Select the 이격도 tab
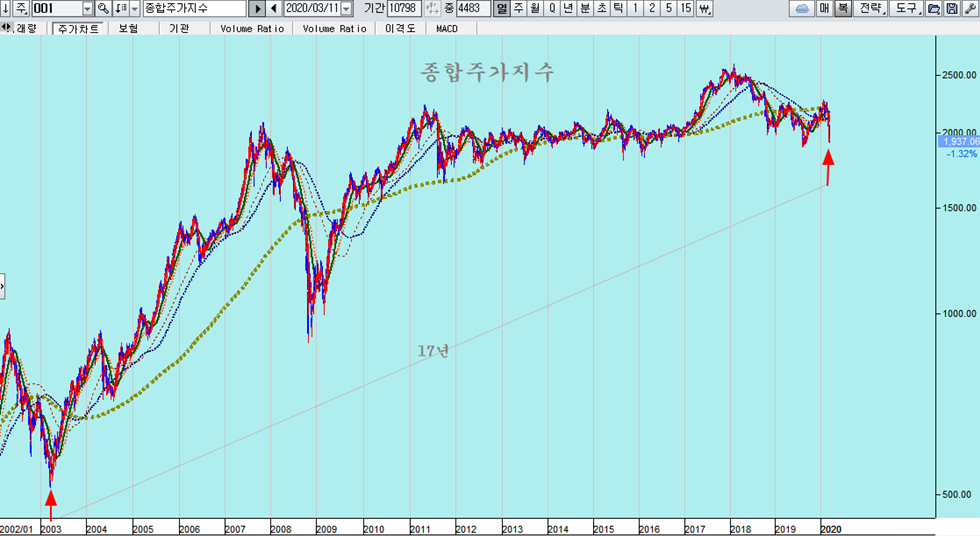 click(401, 29)
